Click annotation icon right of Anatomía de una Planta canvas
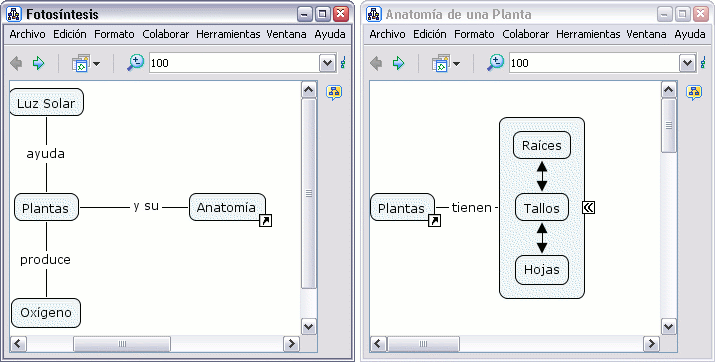Image resolution: width=715 pixels, height=362 pixels. pos(694,93)
